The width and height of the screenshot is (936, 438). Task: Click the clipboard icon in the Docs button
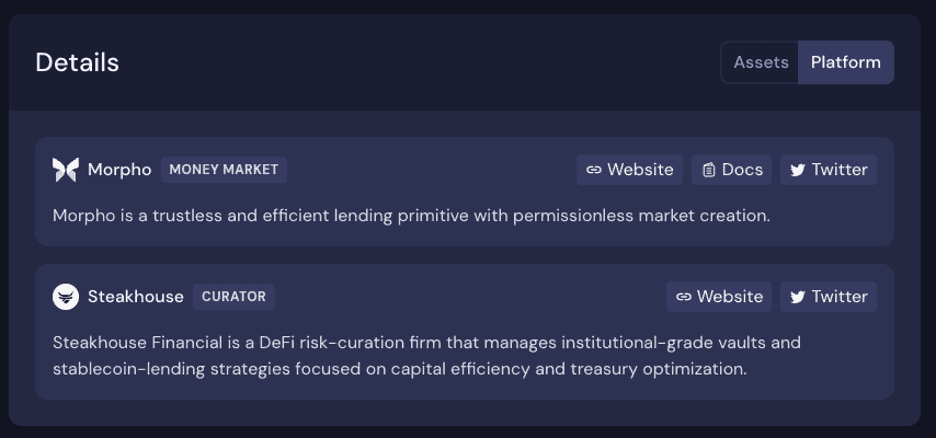pyautogui.click(x=709, y=170)
